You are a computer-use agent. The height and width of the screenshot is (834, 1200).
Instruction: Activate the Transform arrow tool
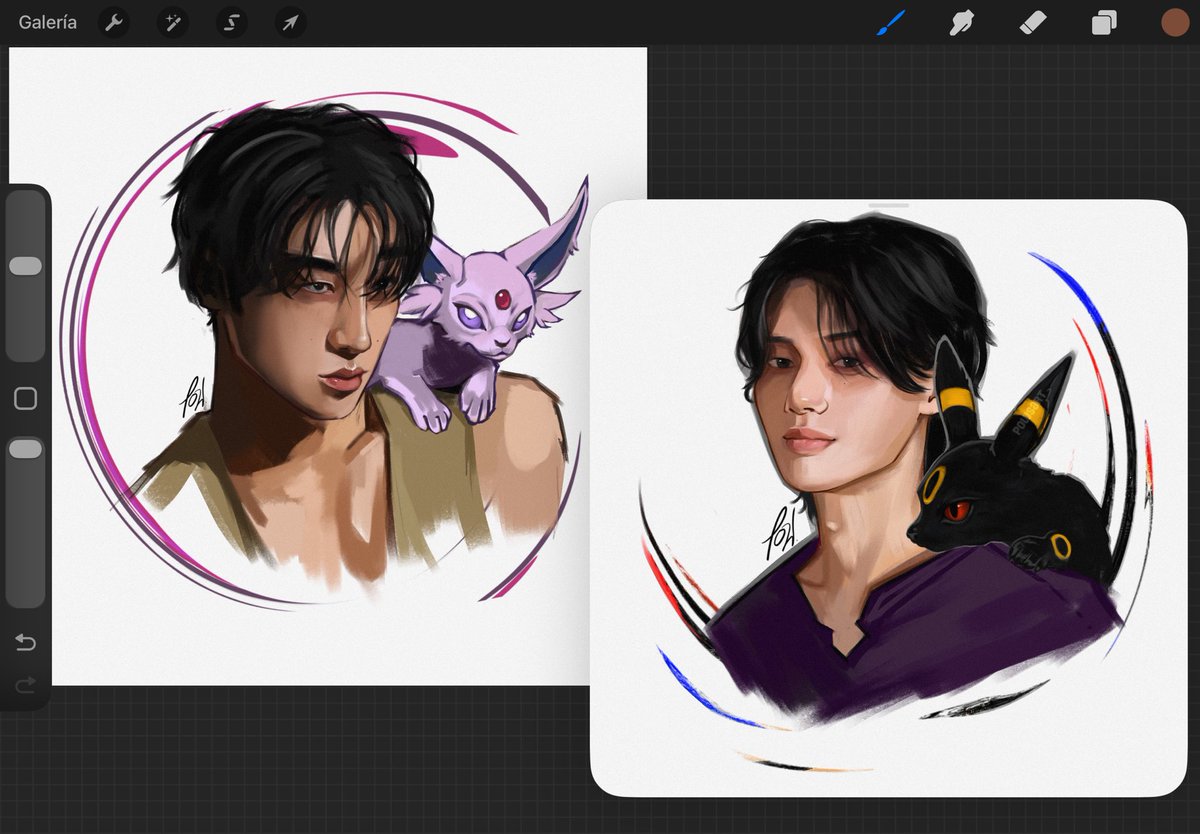(290, 22)
